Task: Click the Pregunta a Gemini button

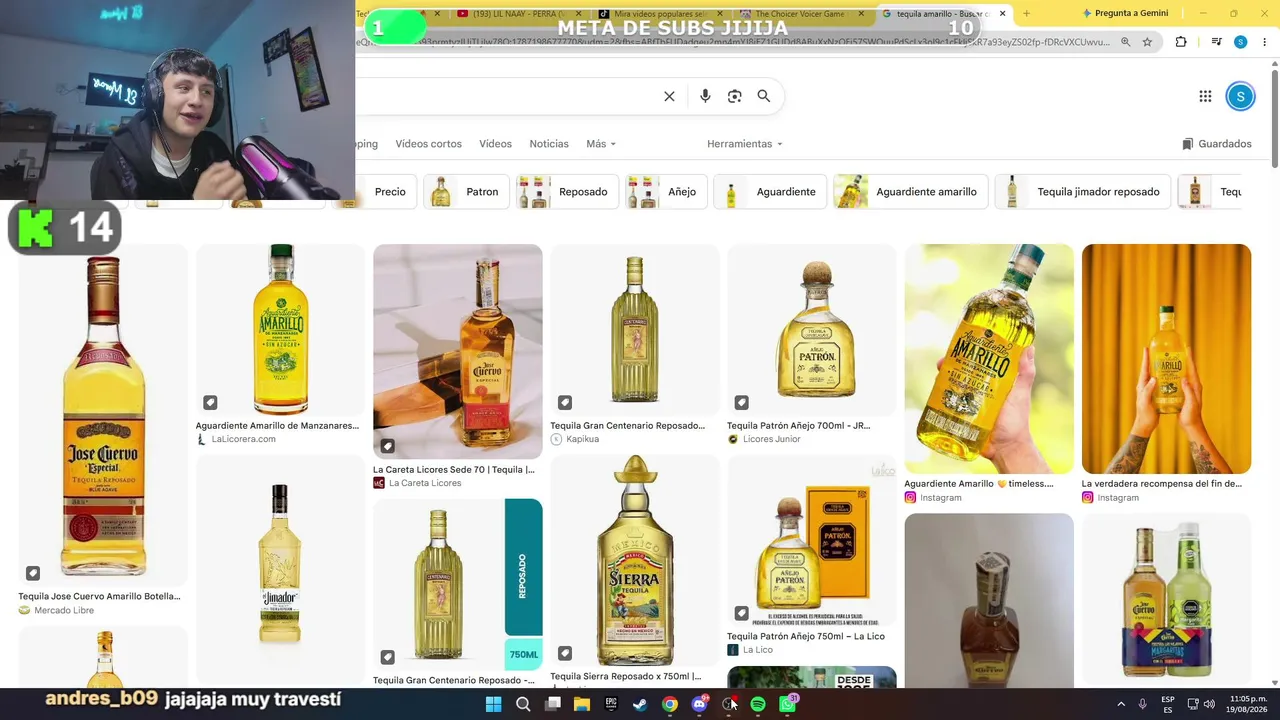Action: 1125,13
